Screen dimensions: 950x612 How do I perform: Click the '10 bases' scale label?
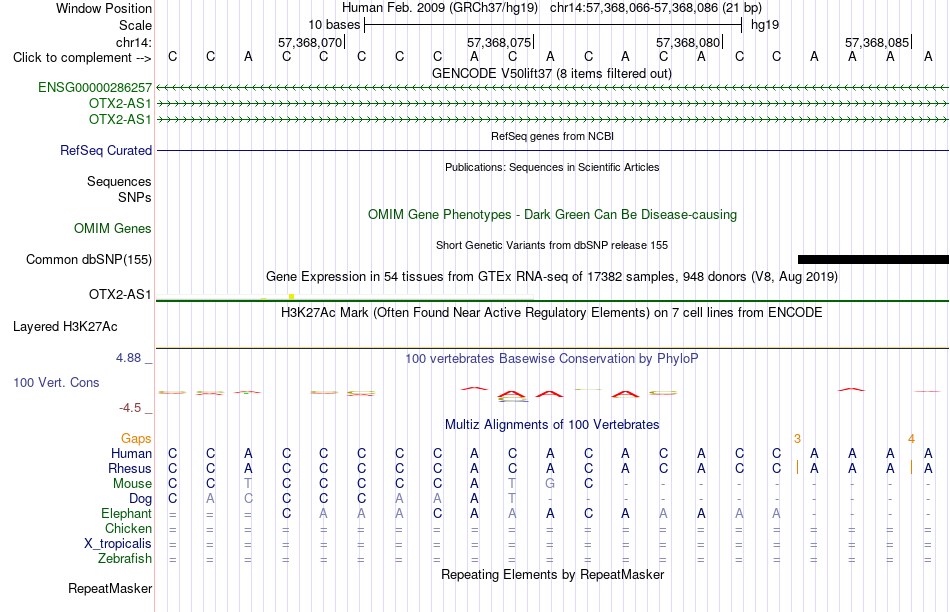tap(334, 25)
